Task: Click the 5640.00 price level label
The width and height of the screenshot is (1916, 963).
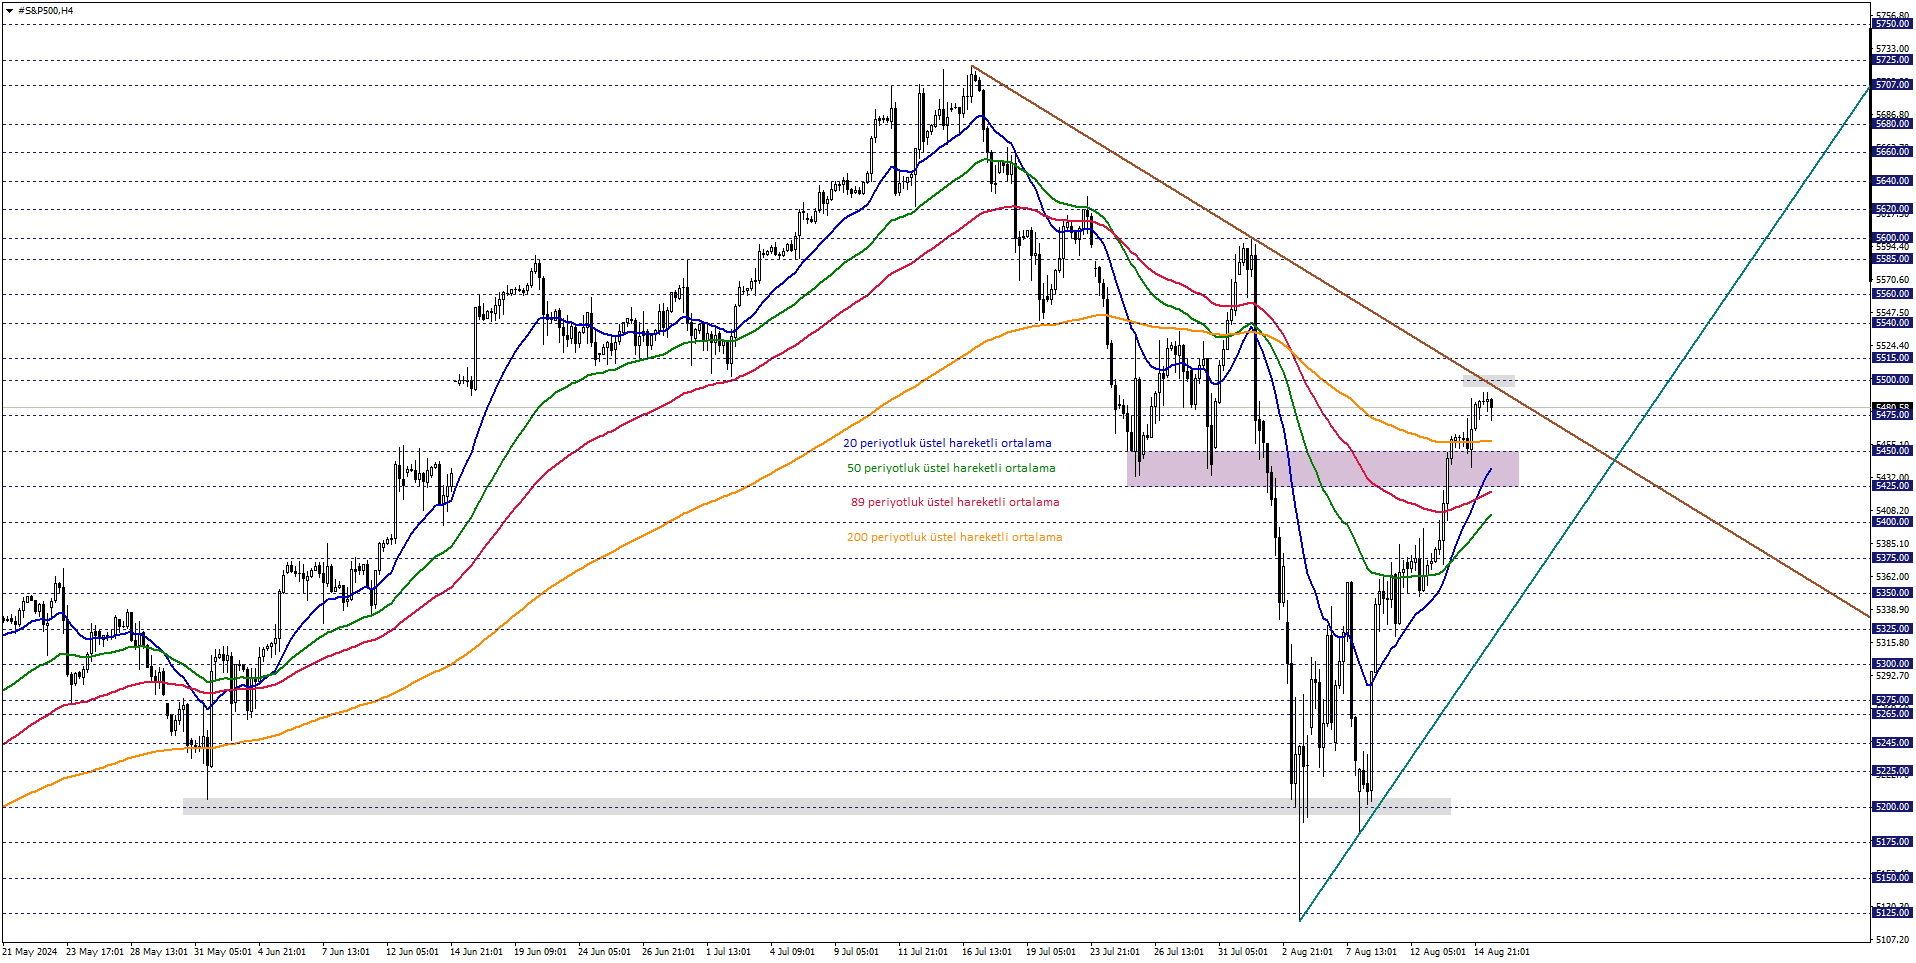Action: pyautogui.click(x=1892, y=181)
